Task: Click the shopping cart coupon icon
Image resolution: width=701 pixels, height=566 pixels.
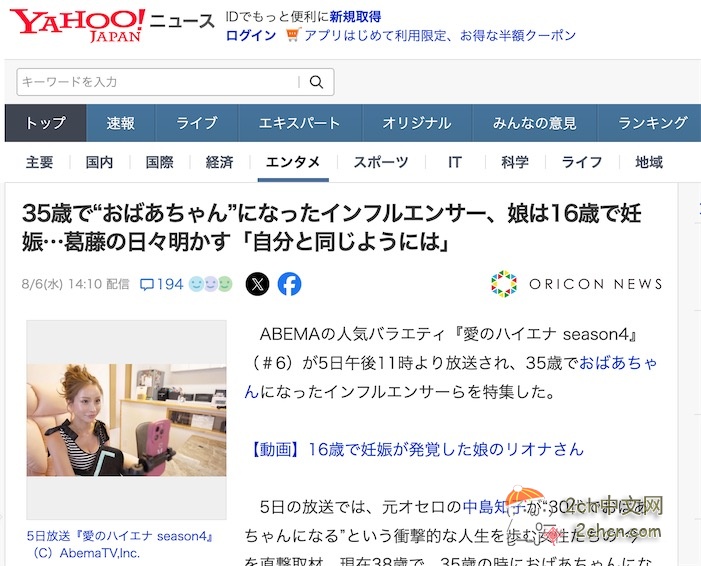Action: (x=293, y=35)
